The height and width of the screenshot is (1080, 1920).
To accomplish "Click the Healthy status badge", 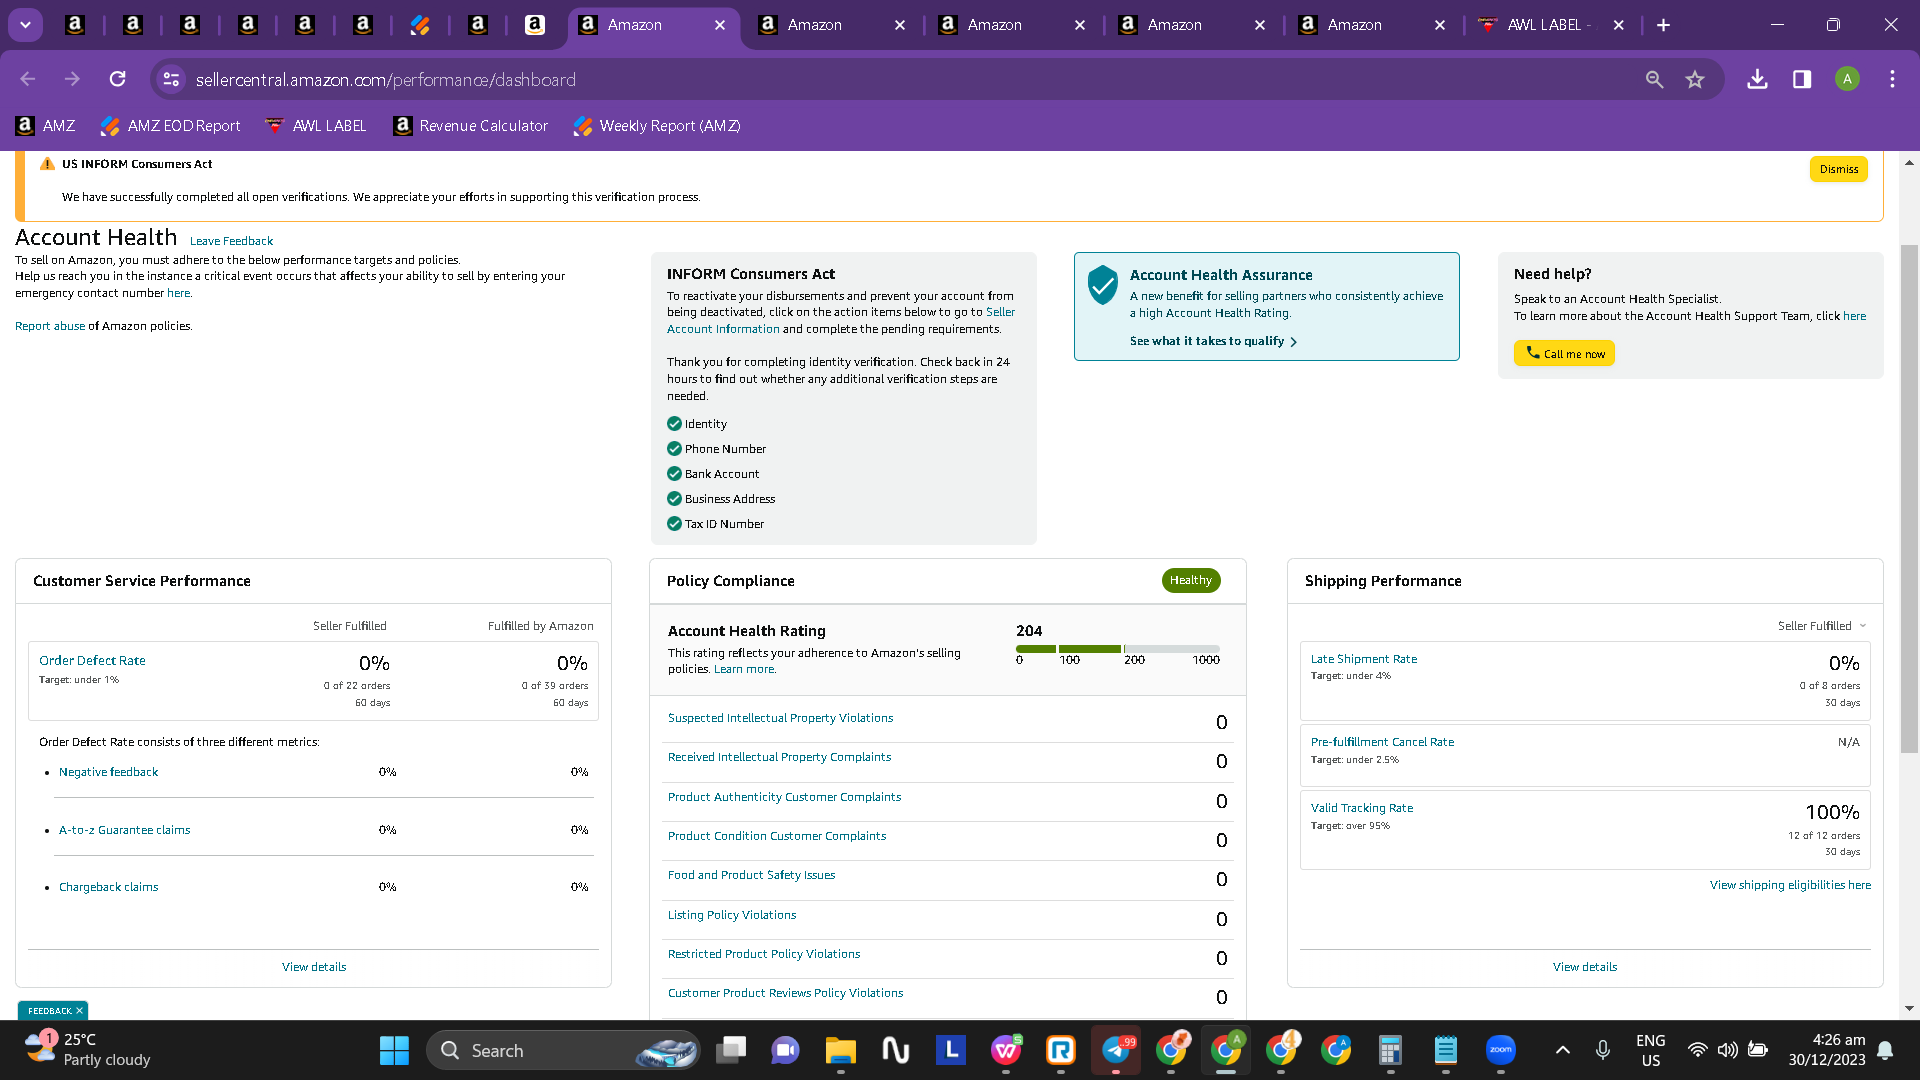I will coord(1191,580).
